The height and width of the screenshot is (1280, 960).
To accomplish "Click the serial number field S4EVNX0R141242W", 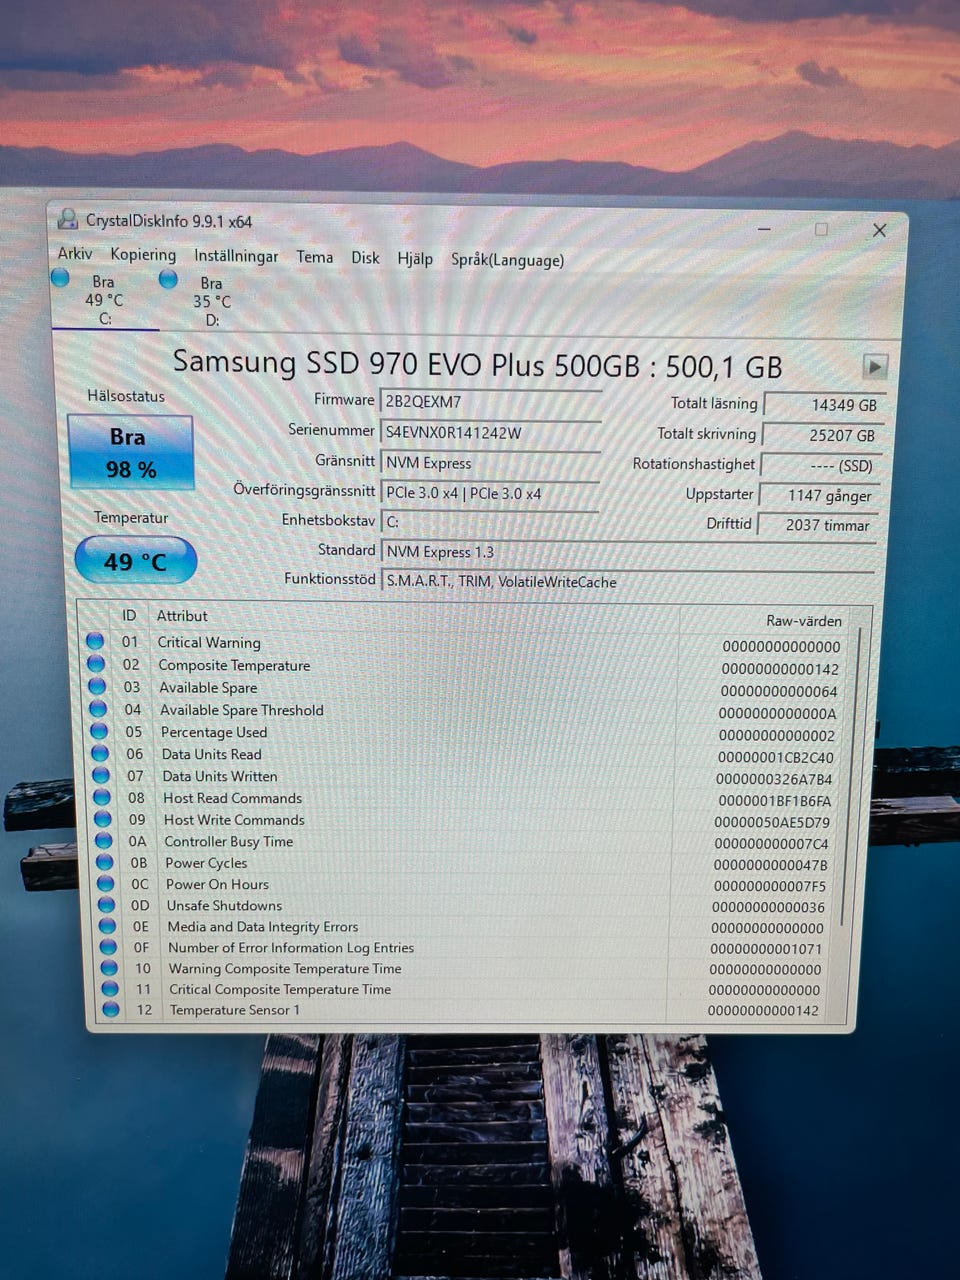I will (x=491, y=433).
